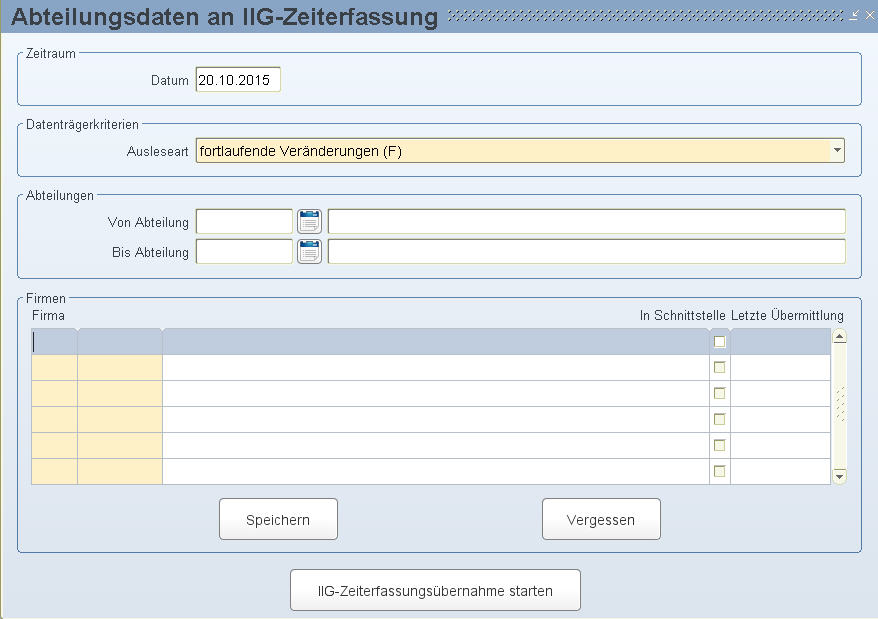Expand the Ausleseart dropdown arrow
878x619 pixels.
837,151
